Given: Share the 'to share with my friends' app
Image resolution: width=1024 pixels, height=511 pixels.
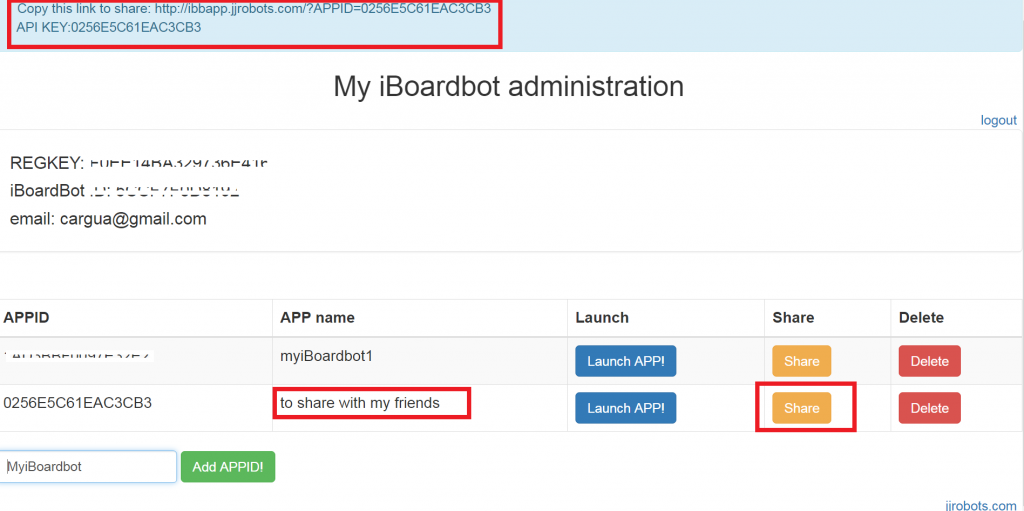Looking at the screenshot, I should [x=801, y=408].
